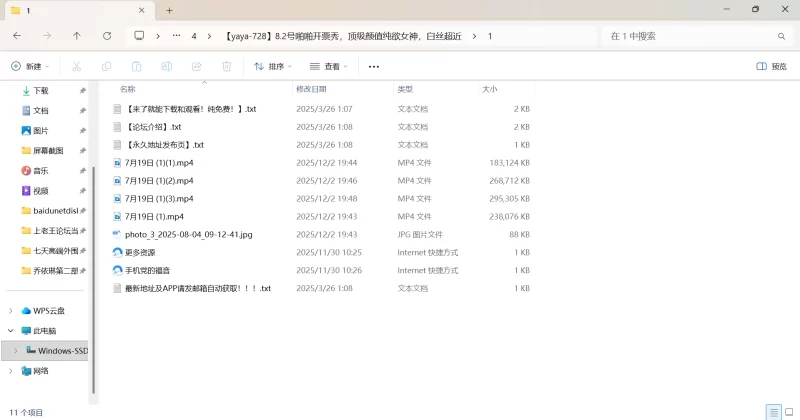Open a new tab with plus icon
Image resolution: width=800 pixels, height=420 pixels.
click(169, 10)
